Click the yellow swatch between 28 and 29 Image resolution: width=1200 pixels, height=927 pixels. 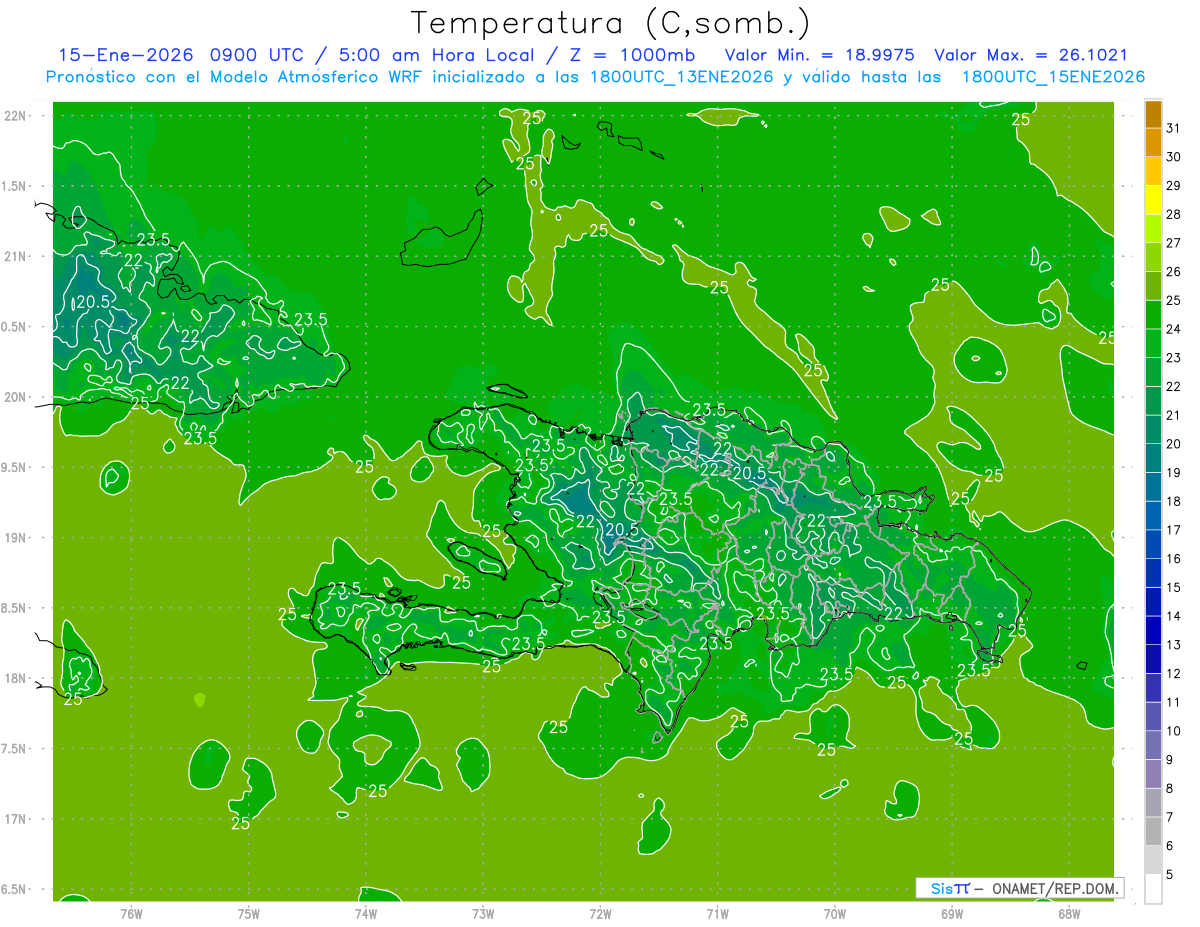1153,199
